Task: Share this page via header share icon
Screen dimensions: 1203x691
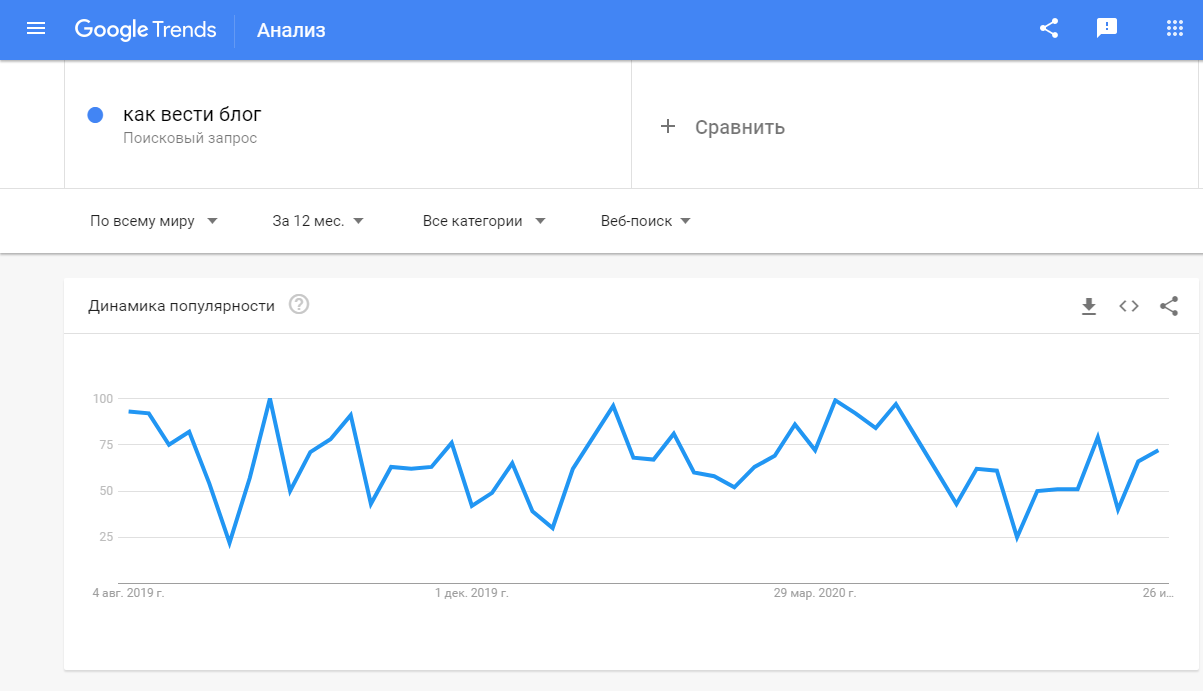Action: click(x=1049, y=29)
